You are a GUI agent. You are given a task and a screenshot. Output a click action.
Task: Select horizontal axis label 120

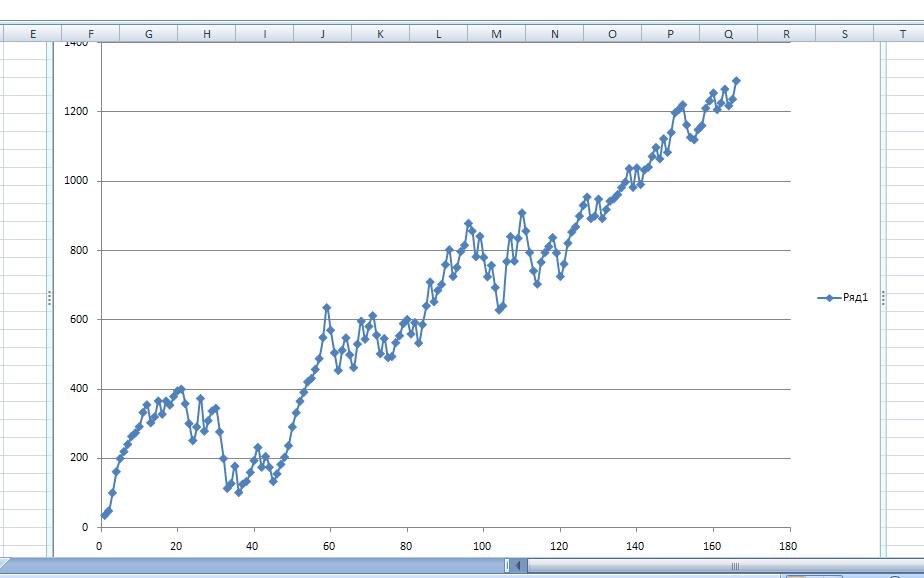click(559, 546)
